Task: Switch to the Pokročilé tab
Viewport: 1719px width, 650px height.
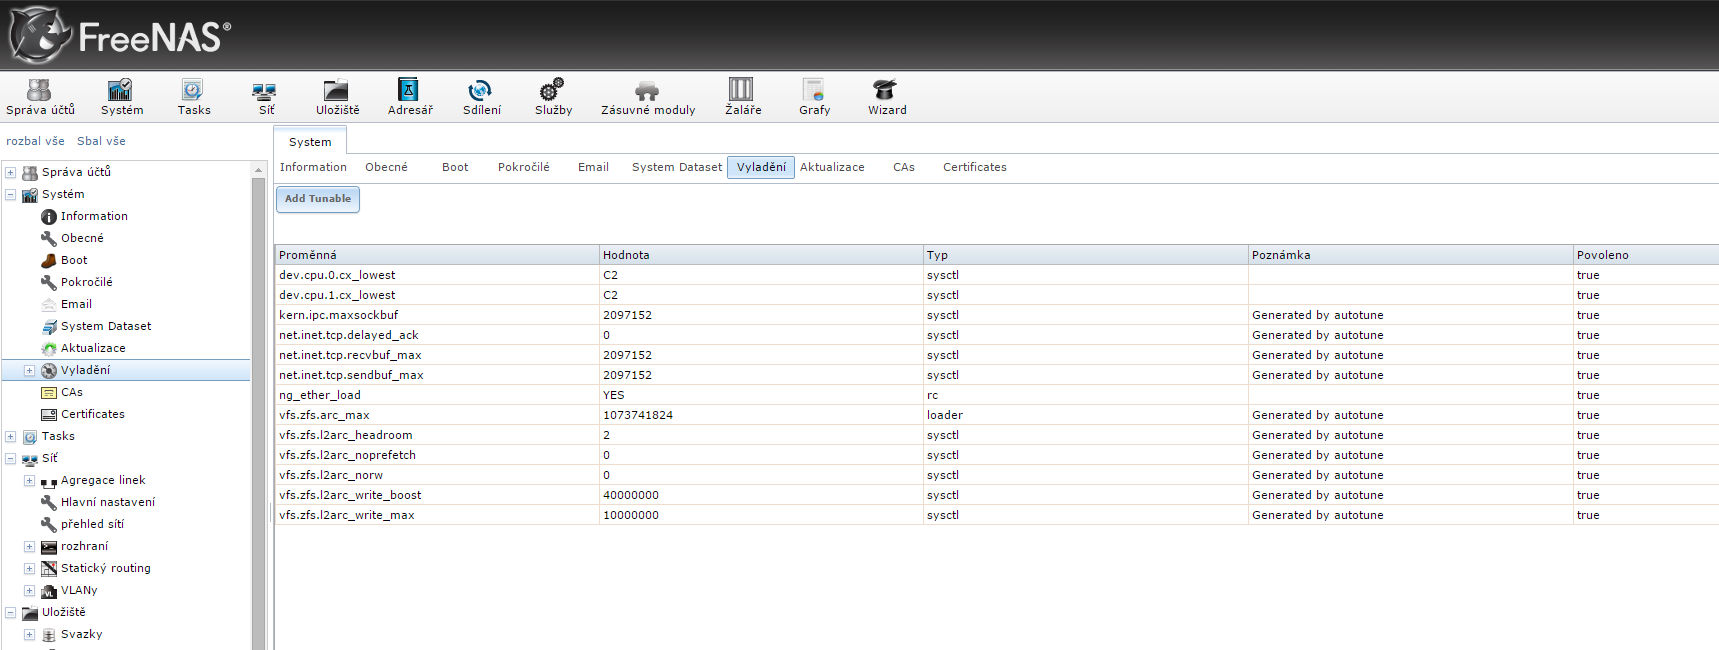Action: click(x=524, y=167)
